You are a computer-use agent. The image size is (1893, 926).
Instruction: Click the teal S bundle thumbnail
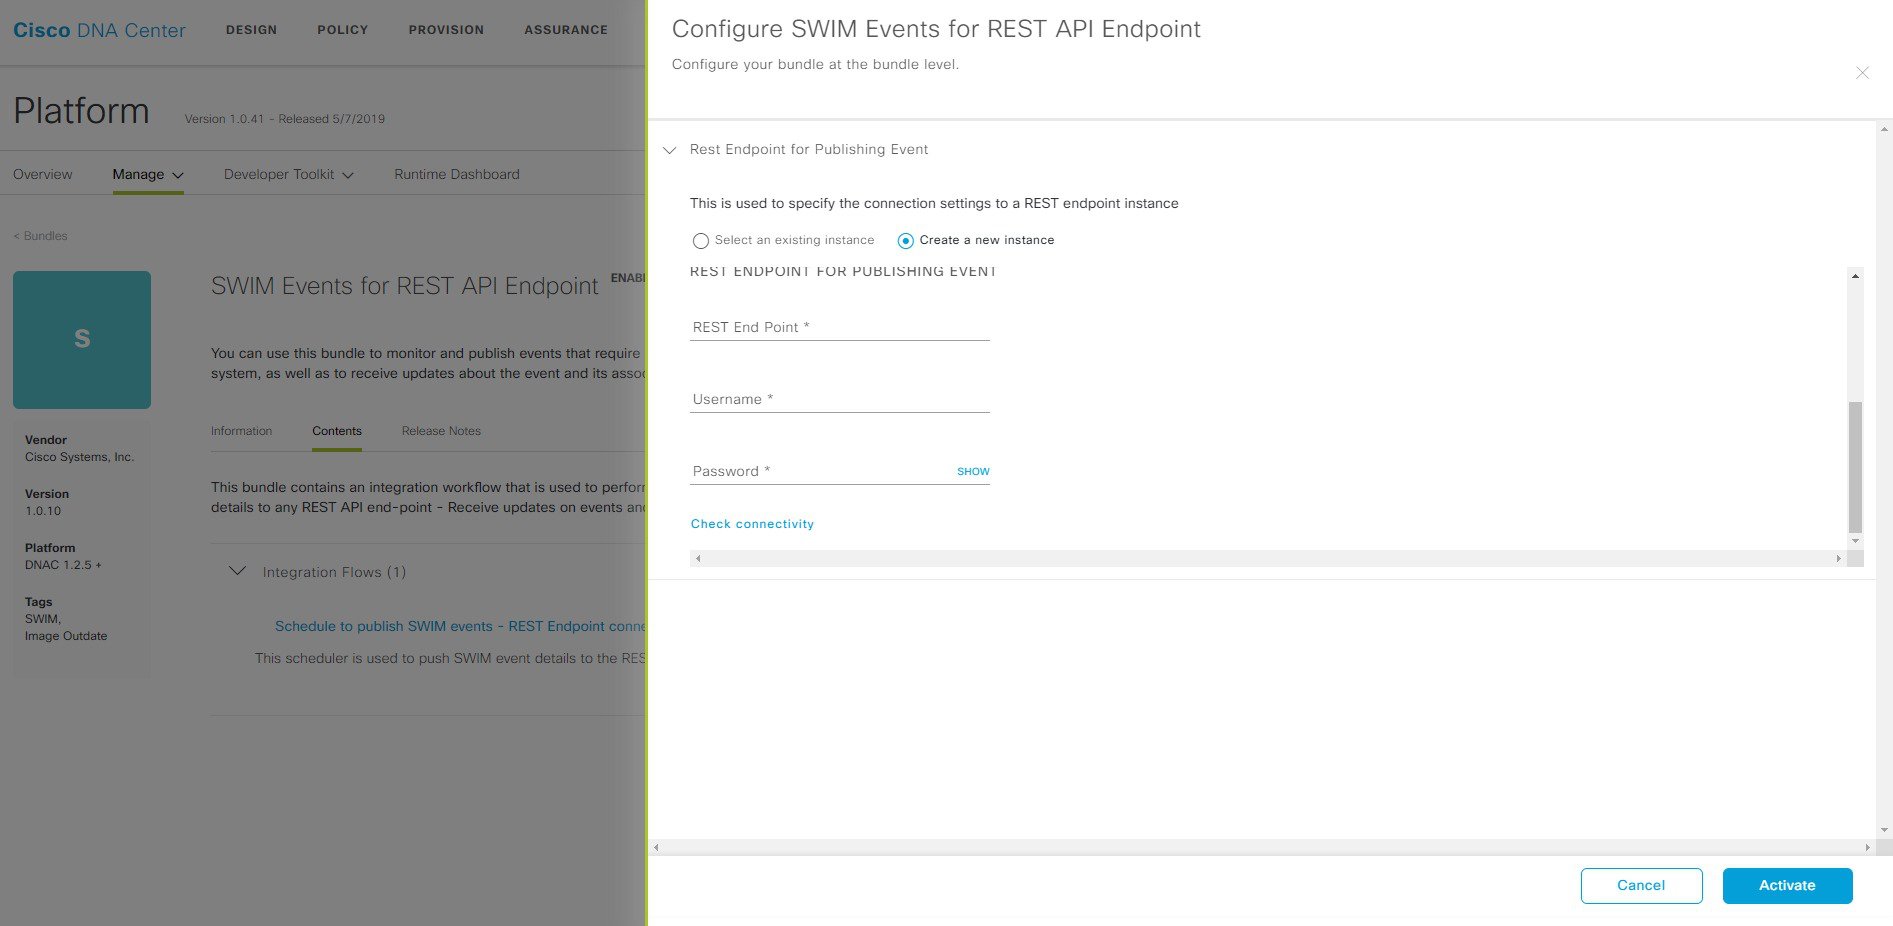[x=82, y=339]
